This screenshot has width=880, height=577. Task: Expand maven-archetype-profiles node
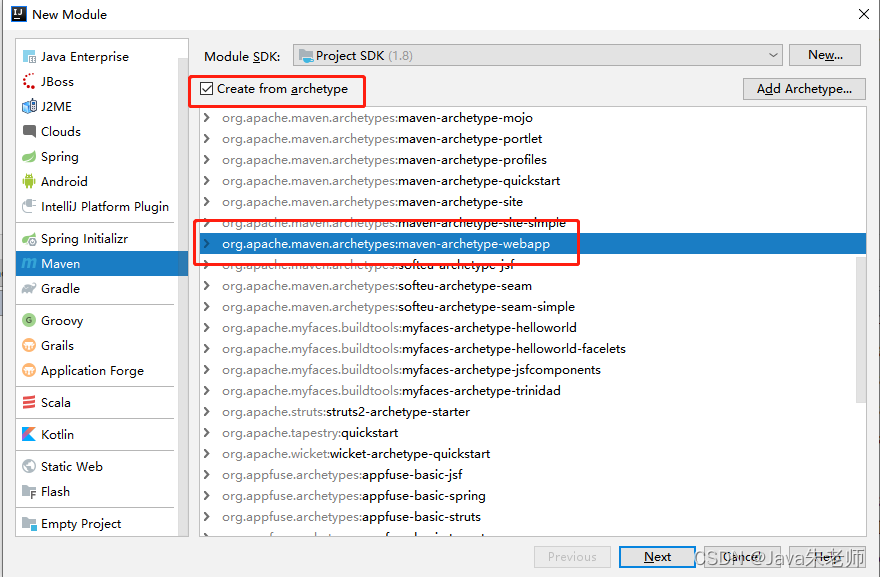pos(207,159)
